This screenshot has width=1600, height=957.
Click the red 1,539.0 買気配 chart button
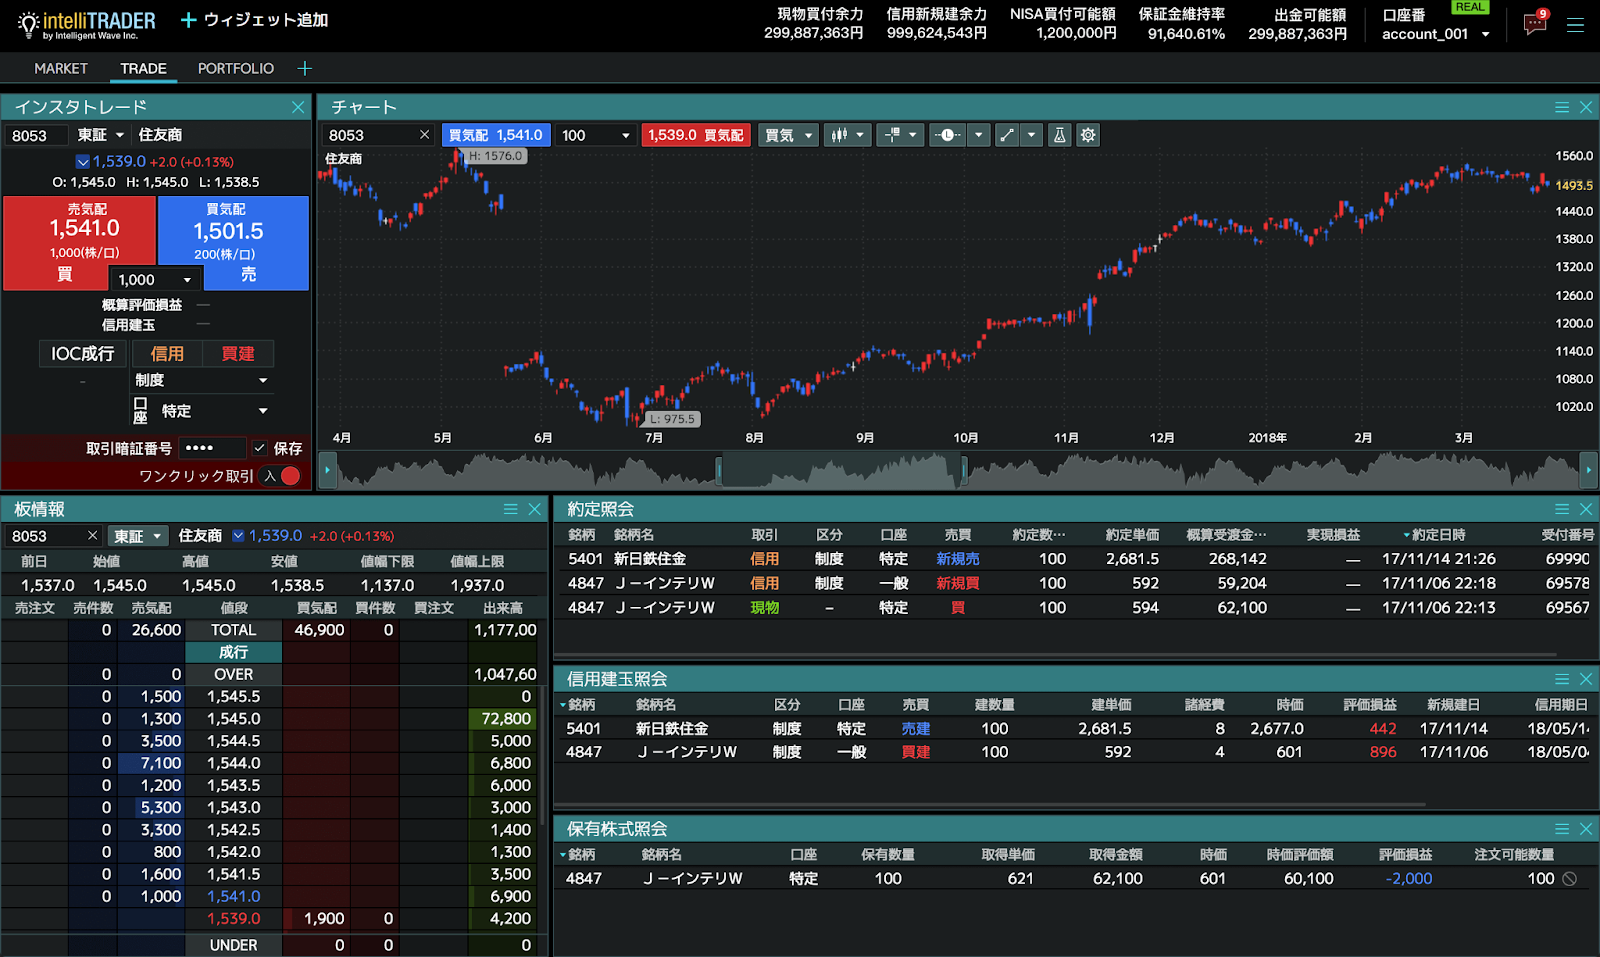tap(696, 135)
